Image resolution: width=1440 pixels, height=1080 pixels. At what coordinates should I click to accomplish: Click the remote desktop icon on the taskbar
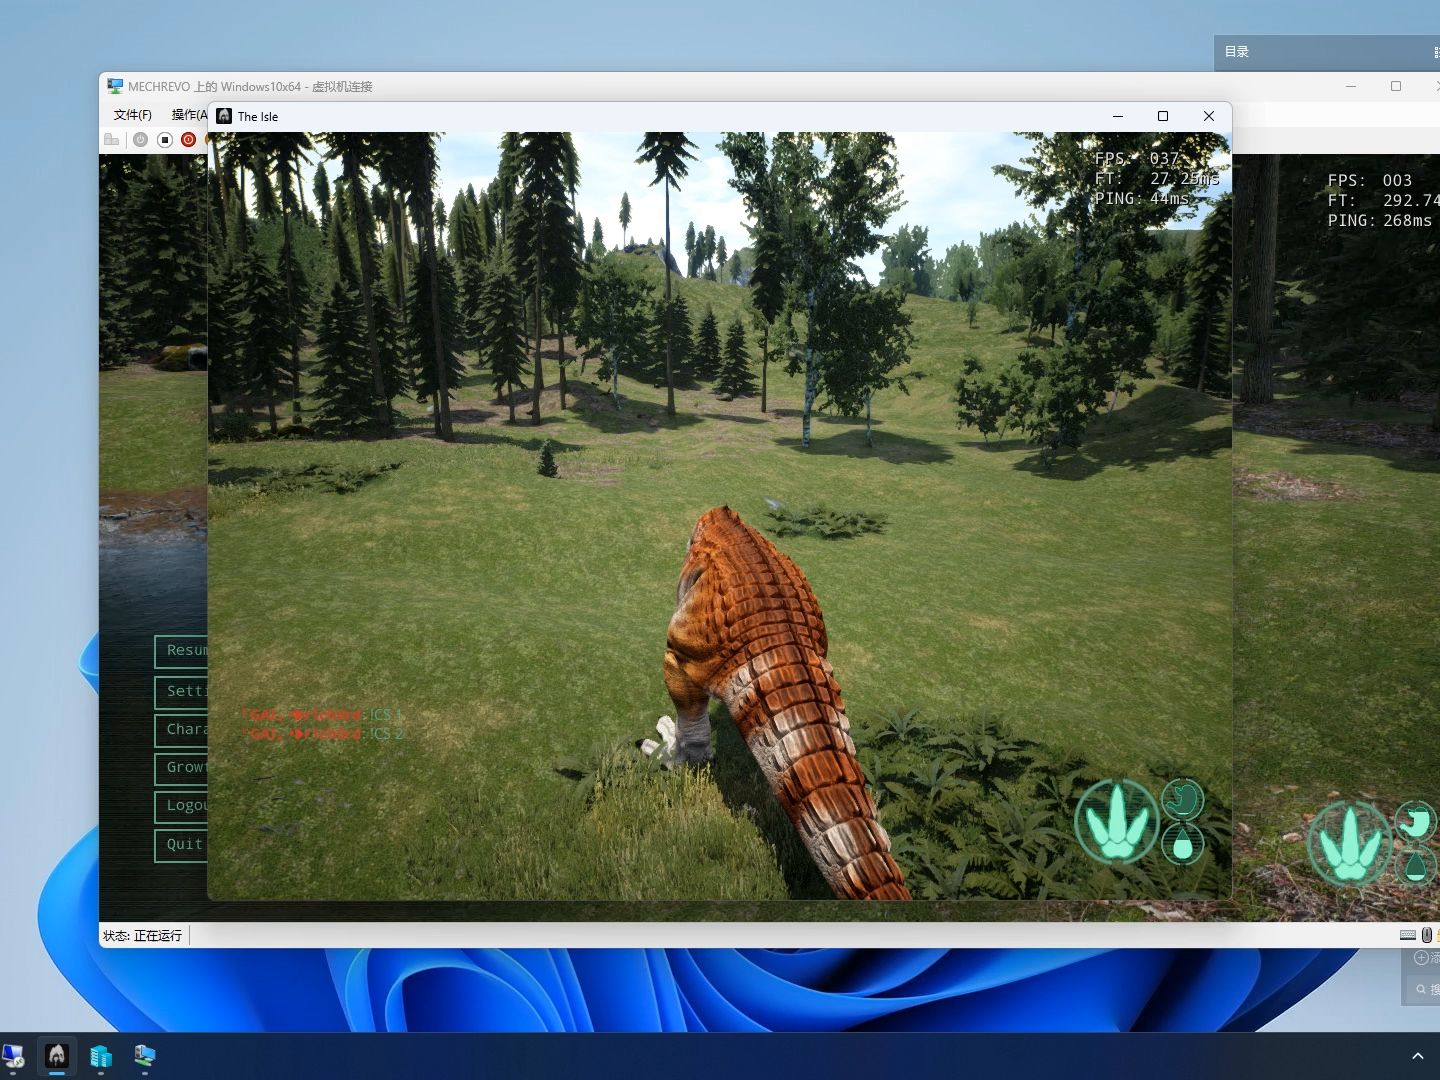click(x=13, y=1056)
